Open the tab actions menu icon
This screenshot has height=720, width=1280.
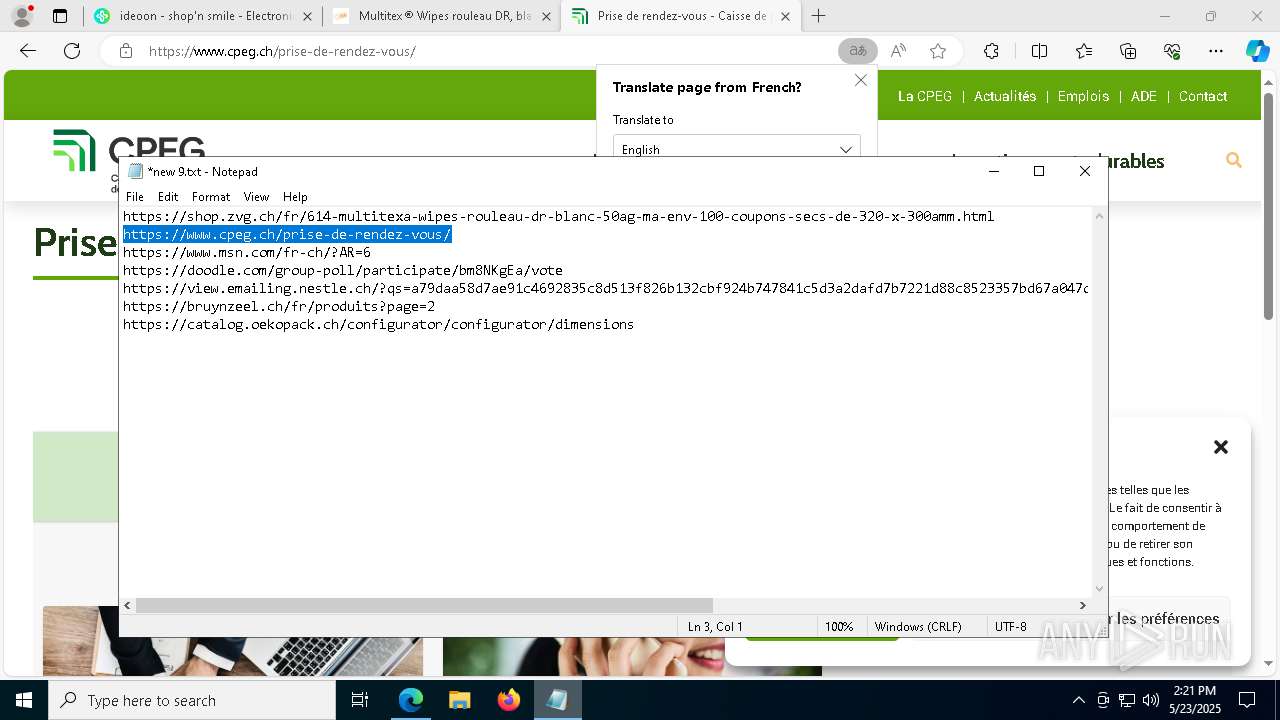pos(60,16)
